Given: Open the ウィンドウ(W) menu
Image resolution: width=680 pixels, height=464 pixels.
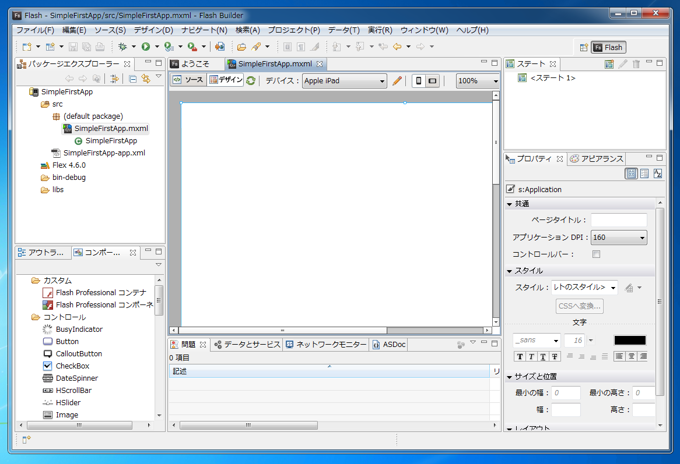Looking at the screenshot, I should (x=424, y=30).
